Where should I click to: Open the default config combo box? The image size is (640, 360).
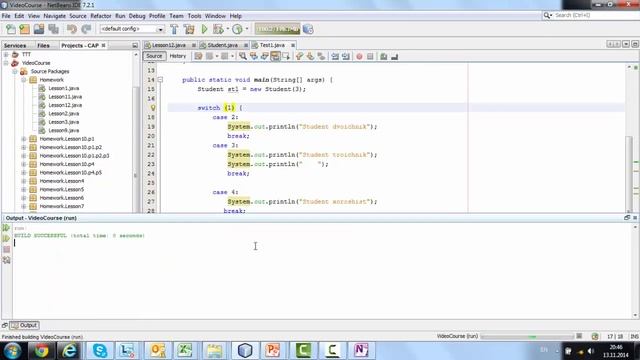[132, 29]
